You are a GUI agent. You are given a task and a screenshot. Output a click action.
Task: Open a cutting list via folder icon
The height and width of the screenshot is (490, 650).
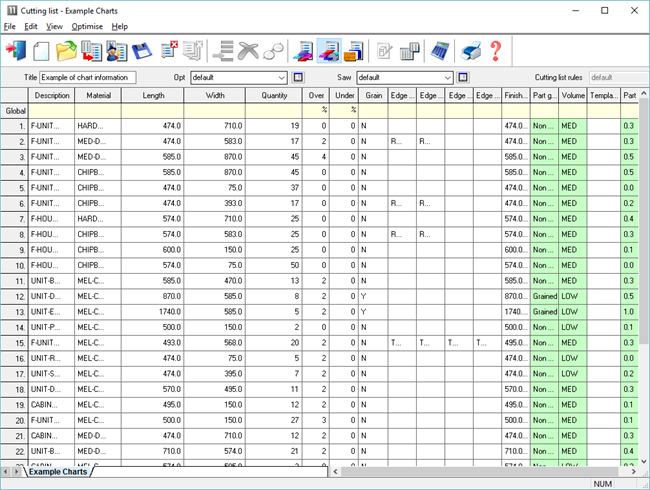[x=67, y=50]
